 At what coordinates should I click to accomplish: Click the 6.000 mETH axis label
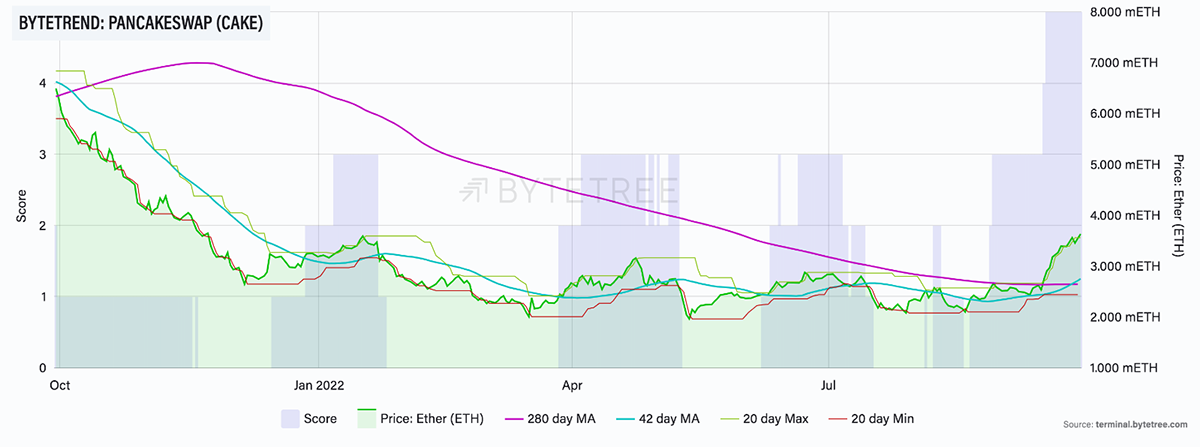tap(1123, 114)
